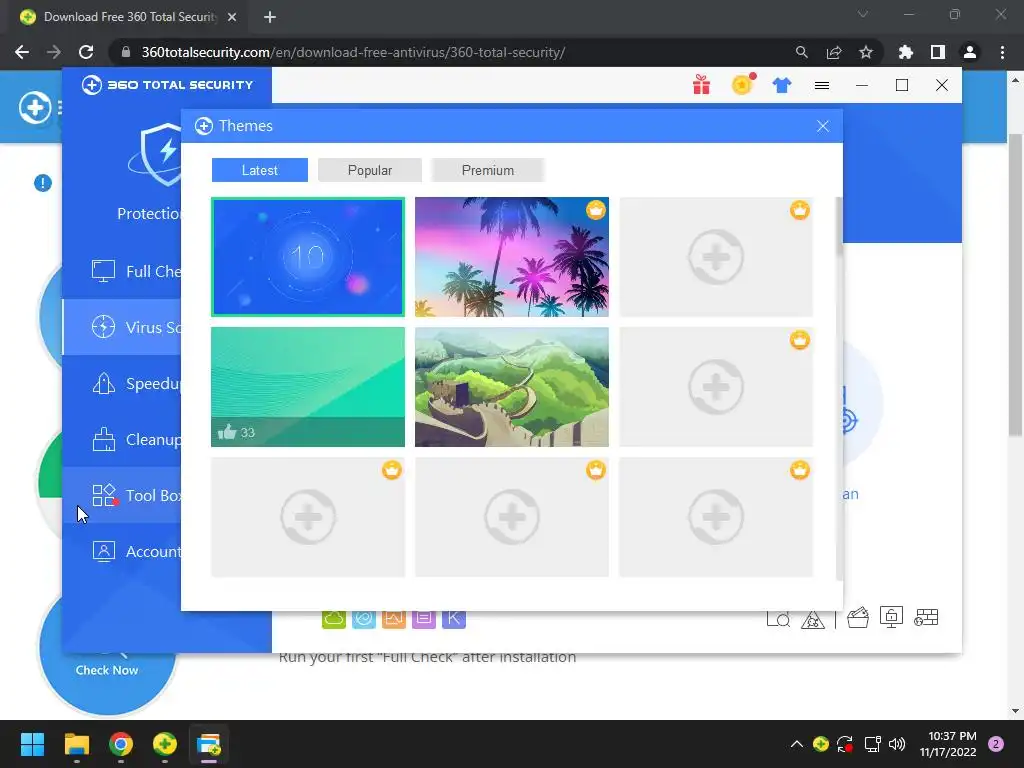1024x768 pixels.
Task: Click the 360 tray icon in system tray
Action: click(x=821, y=744)
